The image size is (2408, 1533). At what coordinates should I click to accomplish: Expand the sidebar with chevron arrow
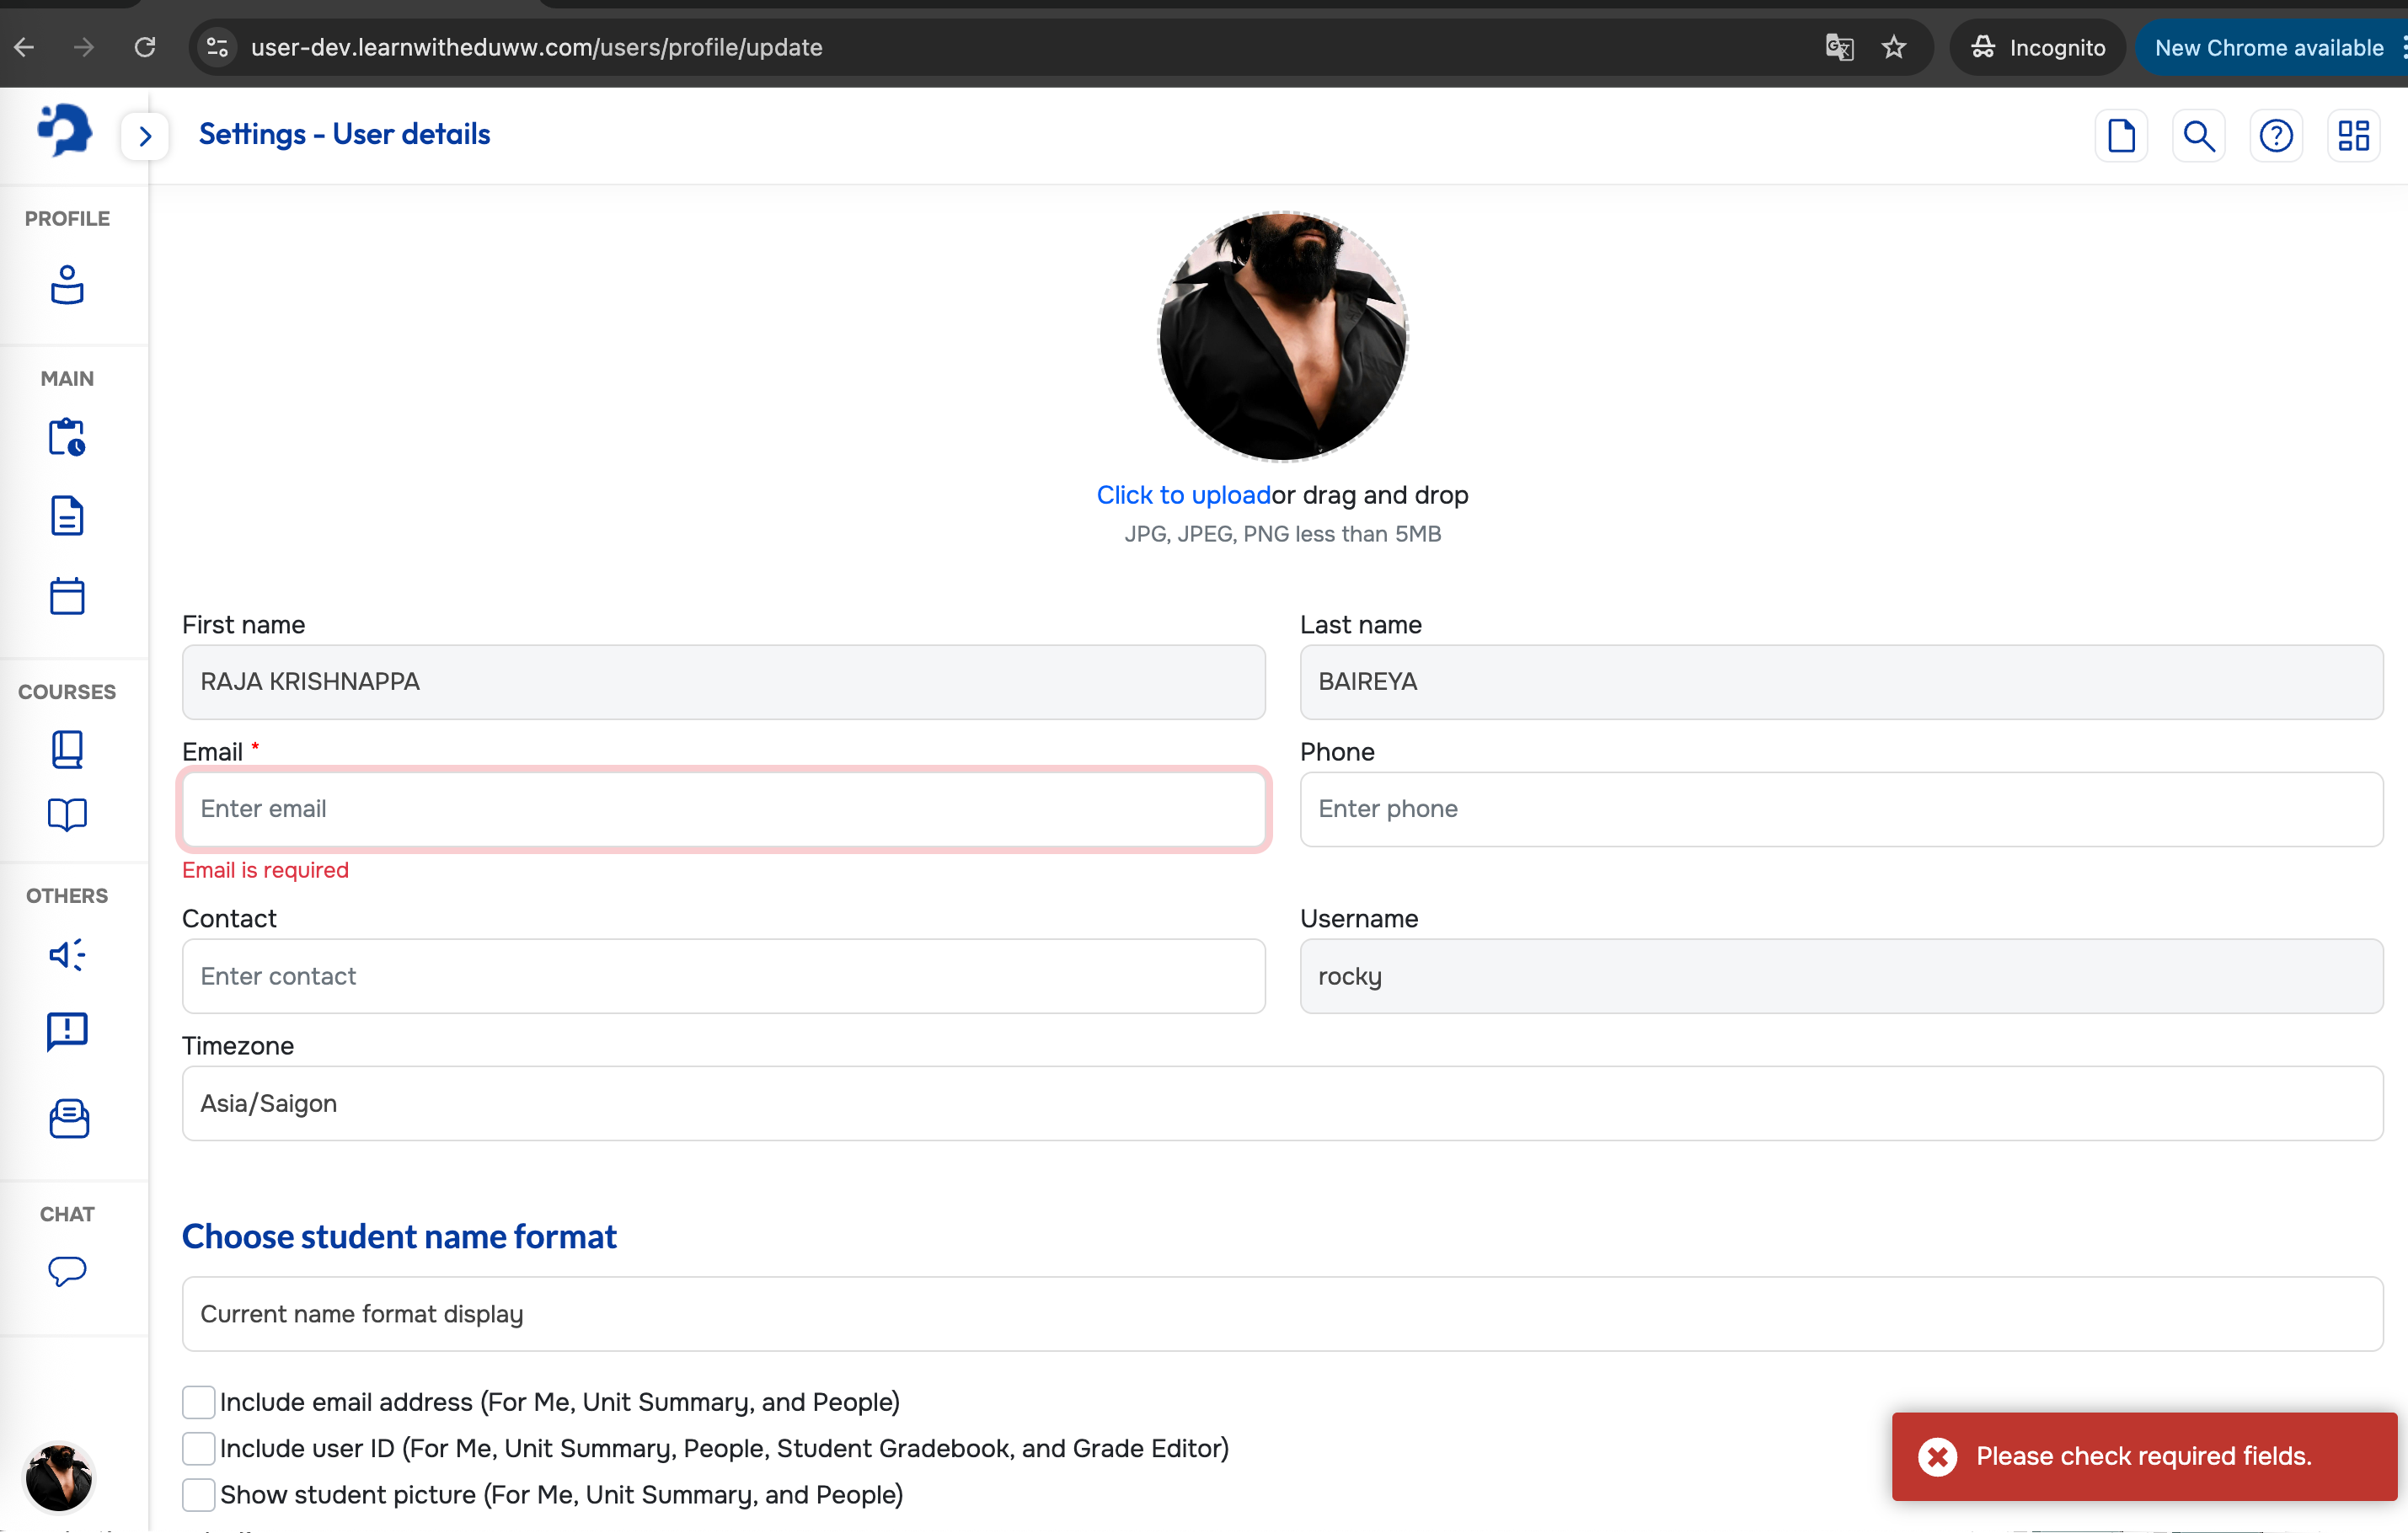(145, 136)
